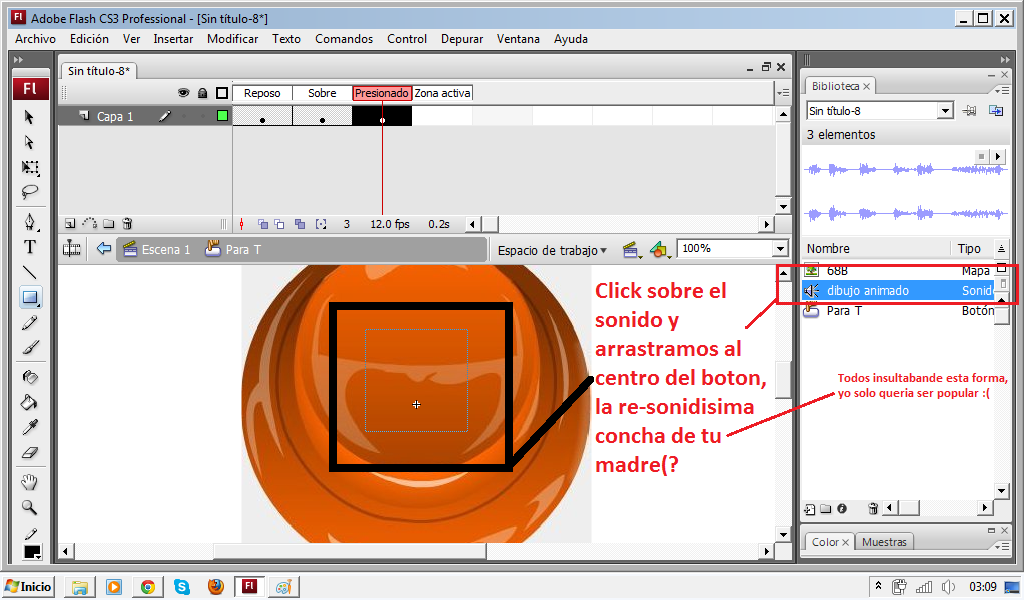Select the Eraser tool

coord(30,452)
